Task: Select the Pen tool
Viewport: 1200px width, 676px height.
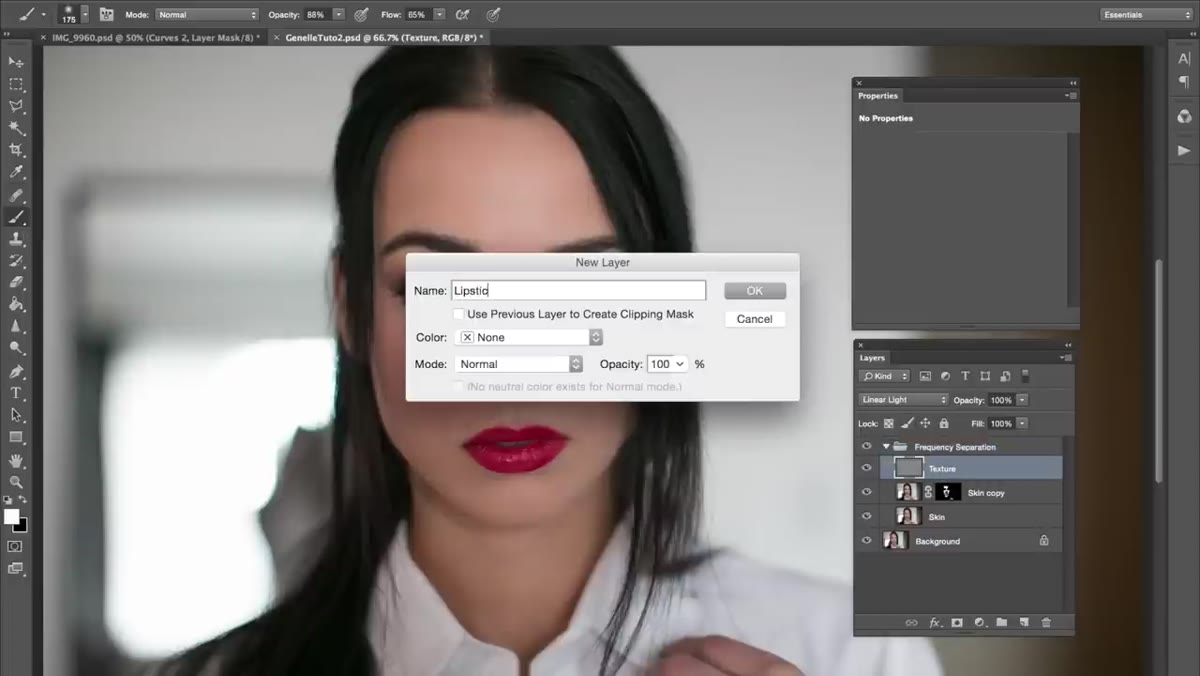Action: 17,371
